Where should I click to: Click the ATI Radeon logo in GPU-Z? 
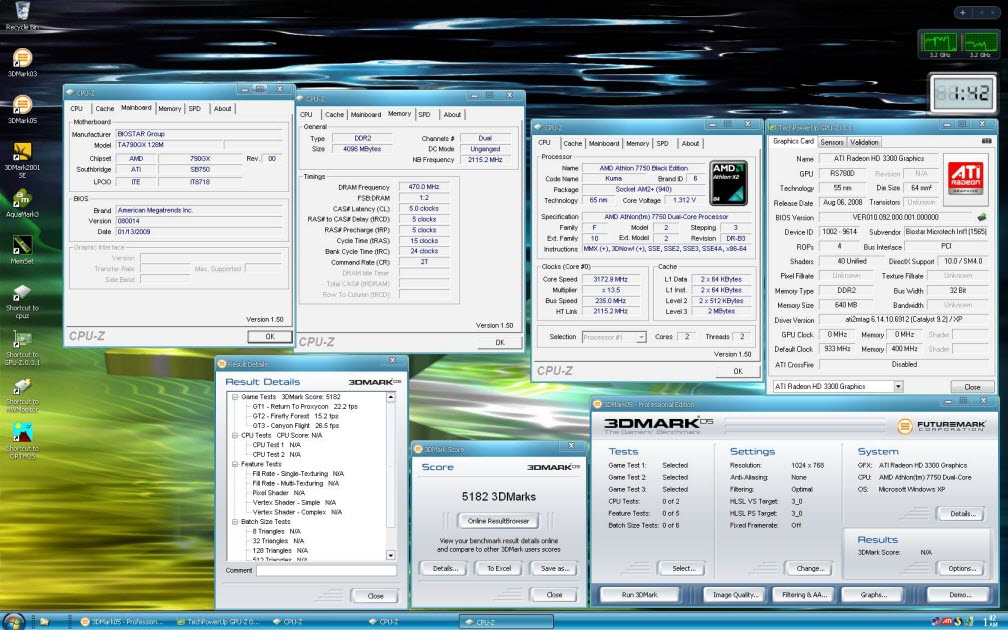[x=965, y=178]
